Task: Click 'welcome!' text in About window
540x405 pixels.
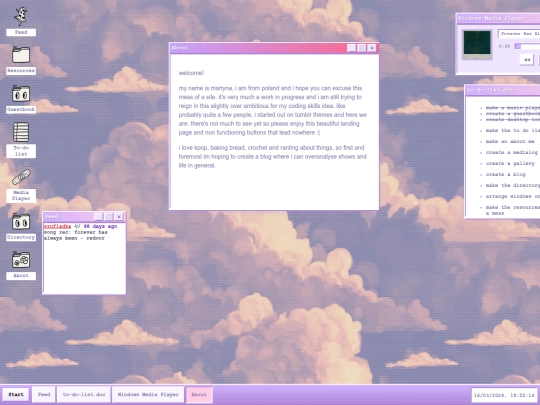Action: [191, 73]
